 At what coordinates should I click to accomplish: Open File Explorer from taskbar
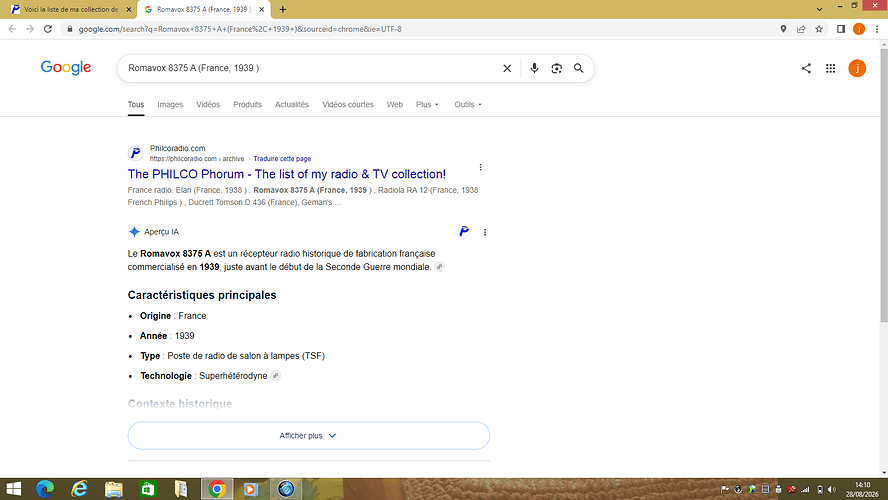113,489
